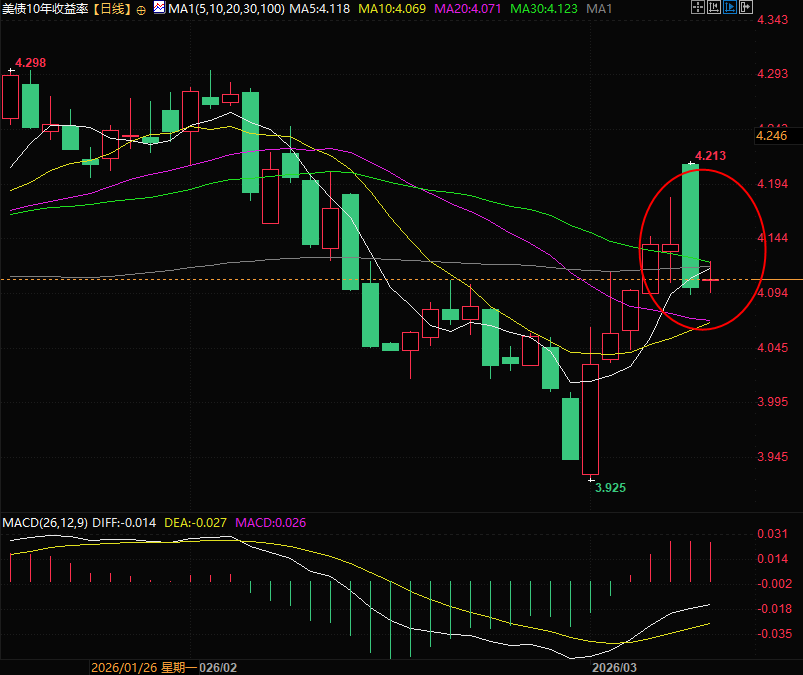Click the 4.045 y-axis label
Screen dimensions: 803x675
pyautogui.click(x=773, y=348)
